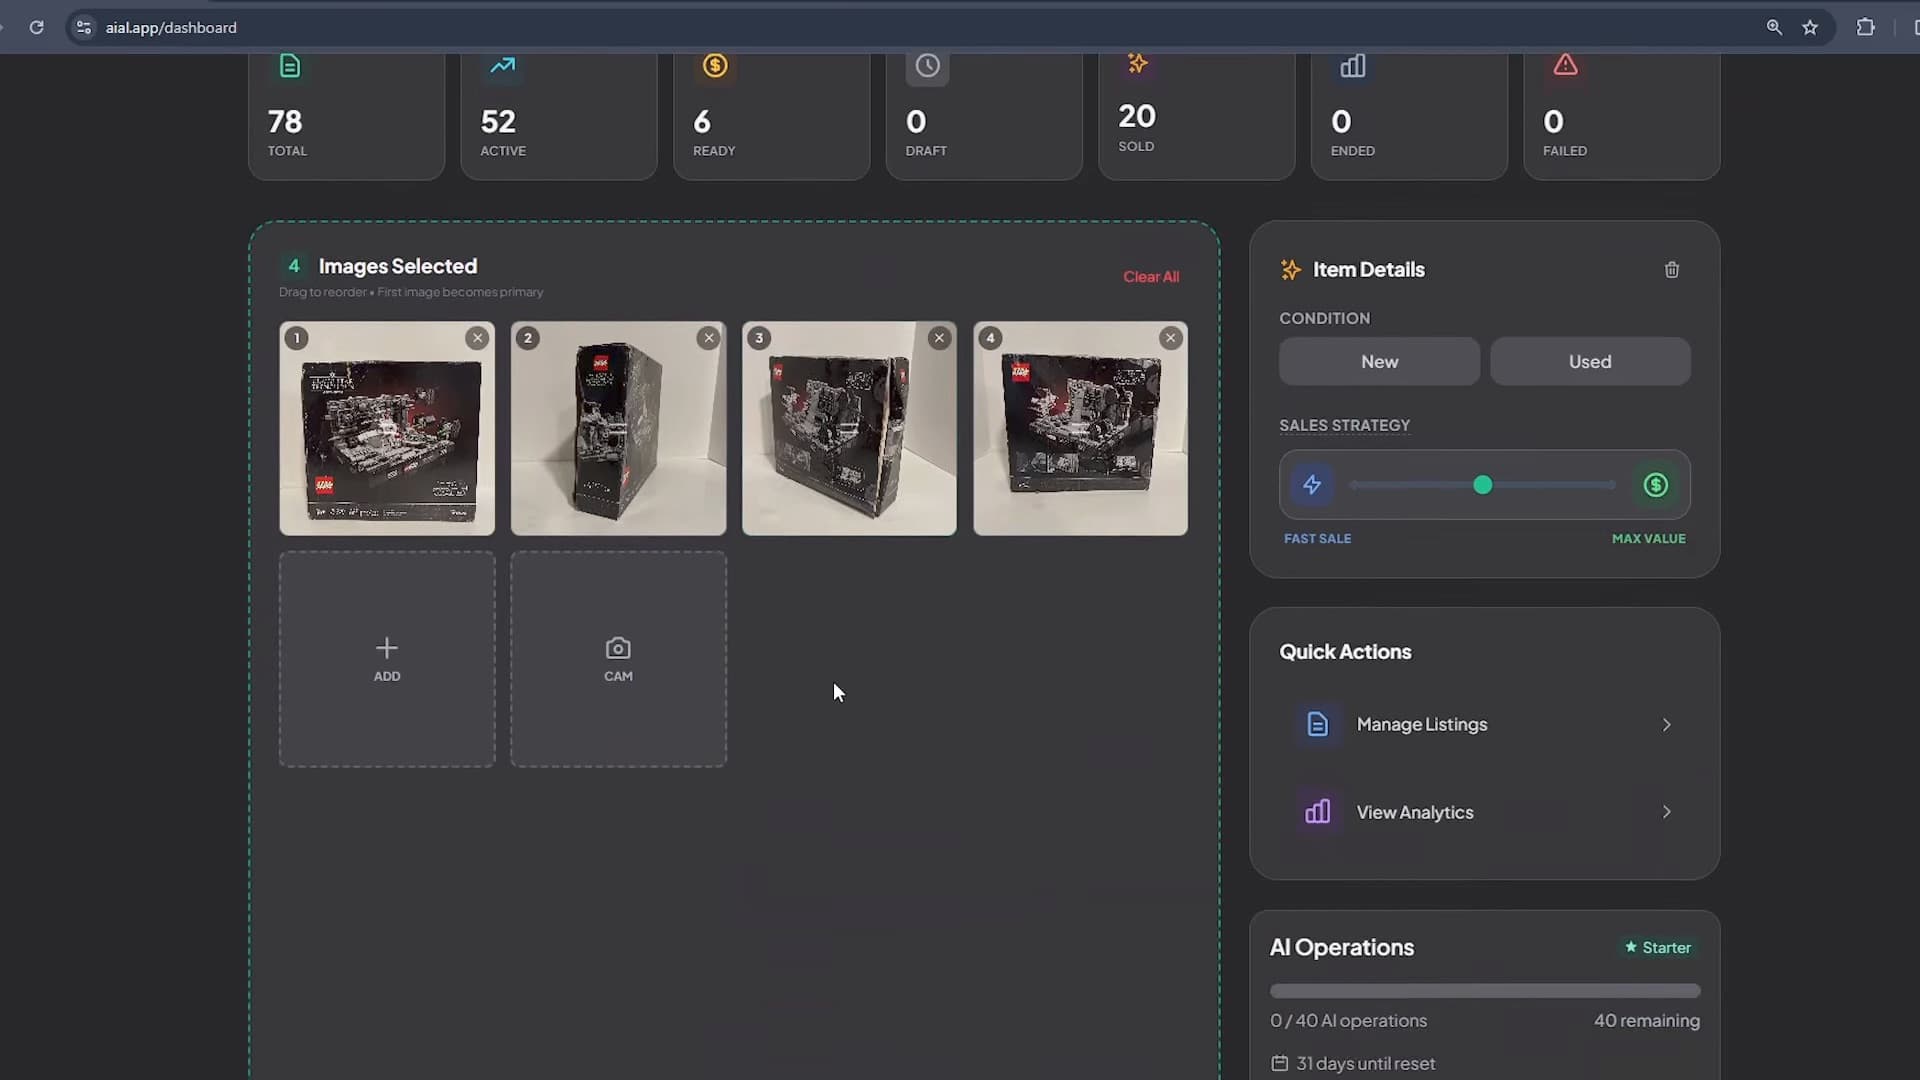Viewport: 1920px width, 1080px height.
Task: Set condition to New
Action: click(1379, 362)
